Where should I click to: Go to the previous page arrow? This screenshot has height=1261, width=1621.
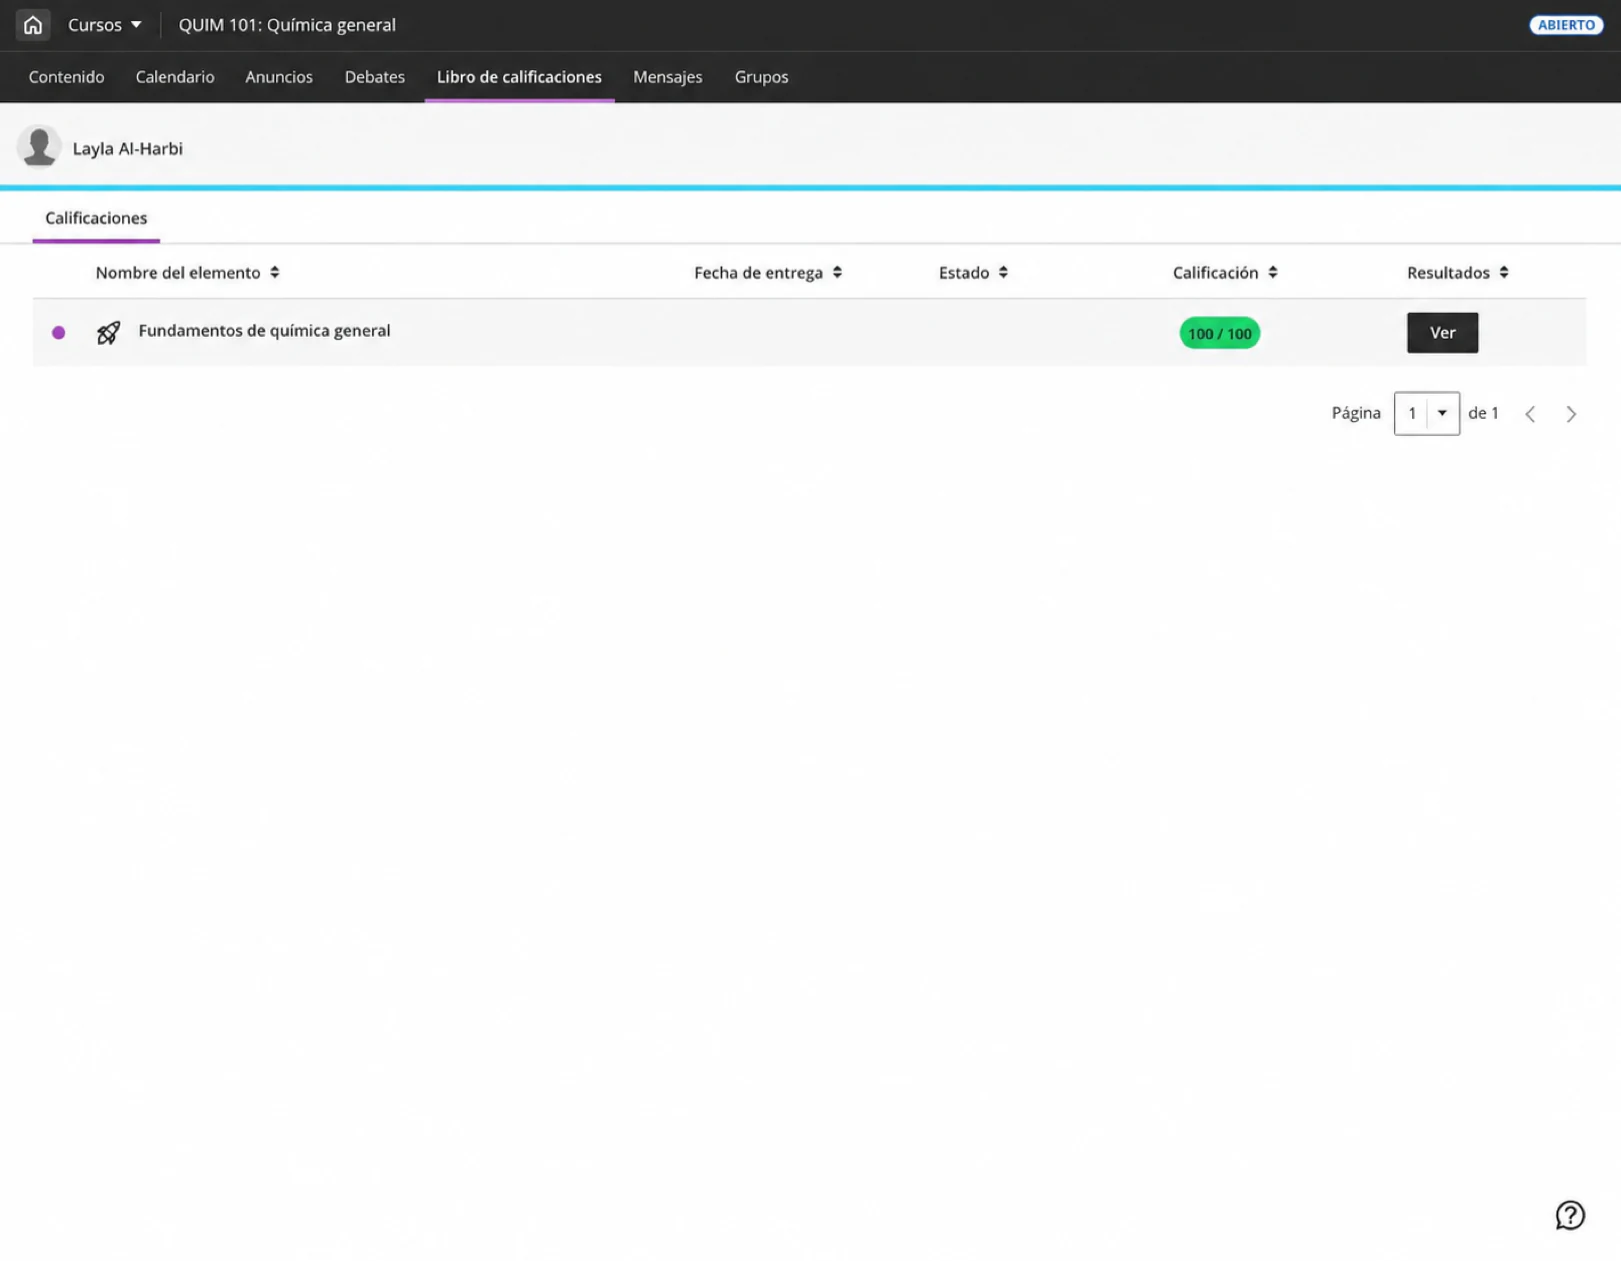[x=1529, y=414]
